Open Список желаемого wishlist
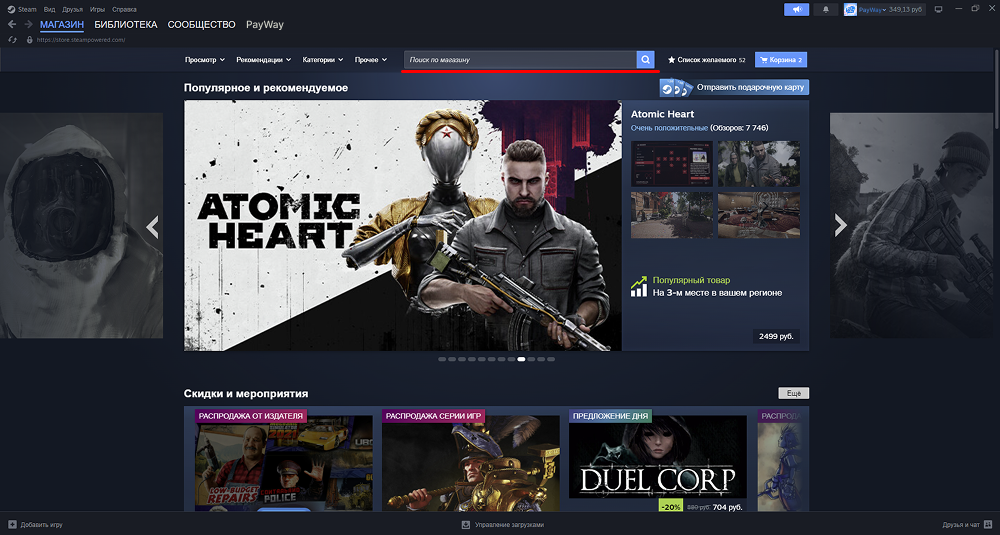The width and height of the screenshot is (1000, 535). click(706, 60)
